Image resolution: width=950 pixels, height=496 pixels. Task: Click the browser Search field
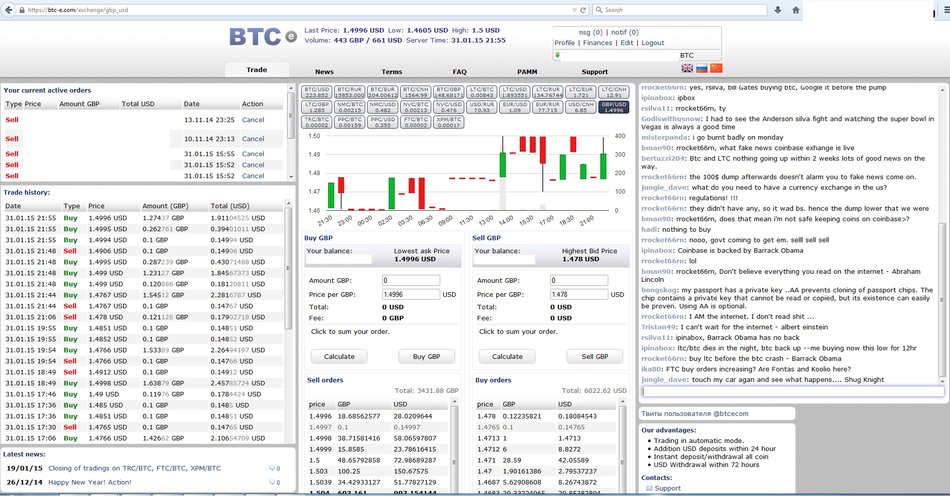pos(679,10)
